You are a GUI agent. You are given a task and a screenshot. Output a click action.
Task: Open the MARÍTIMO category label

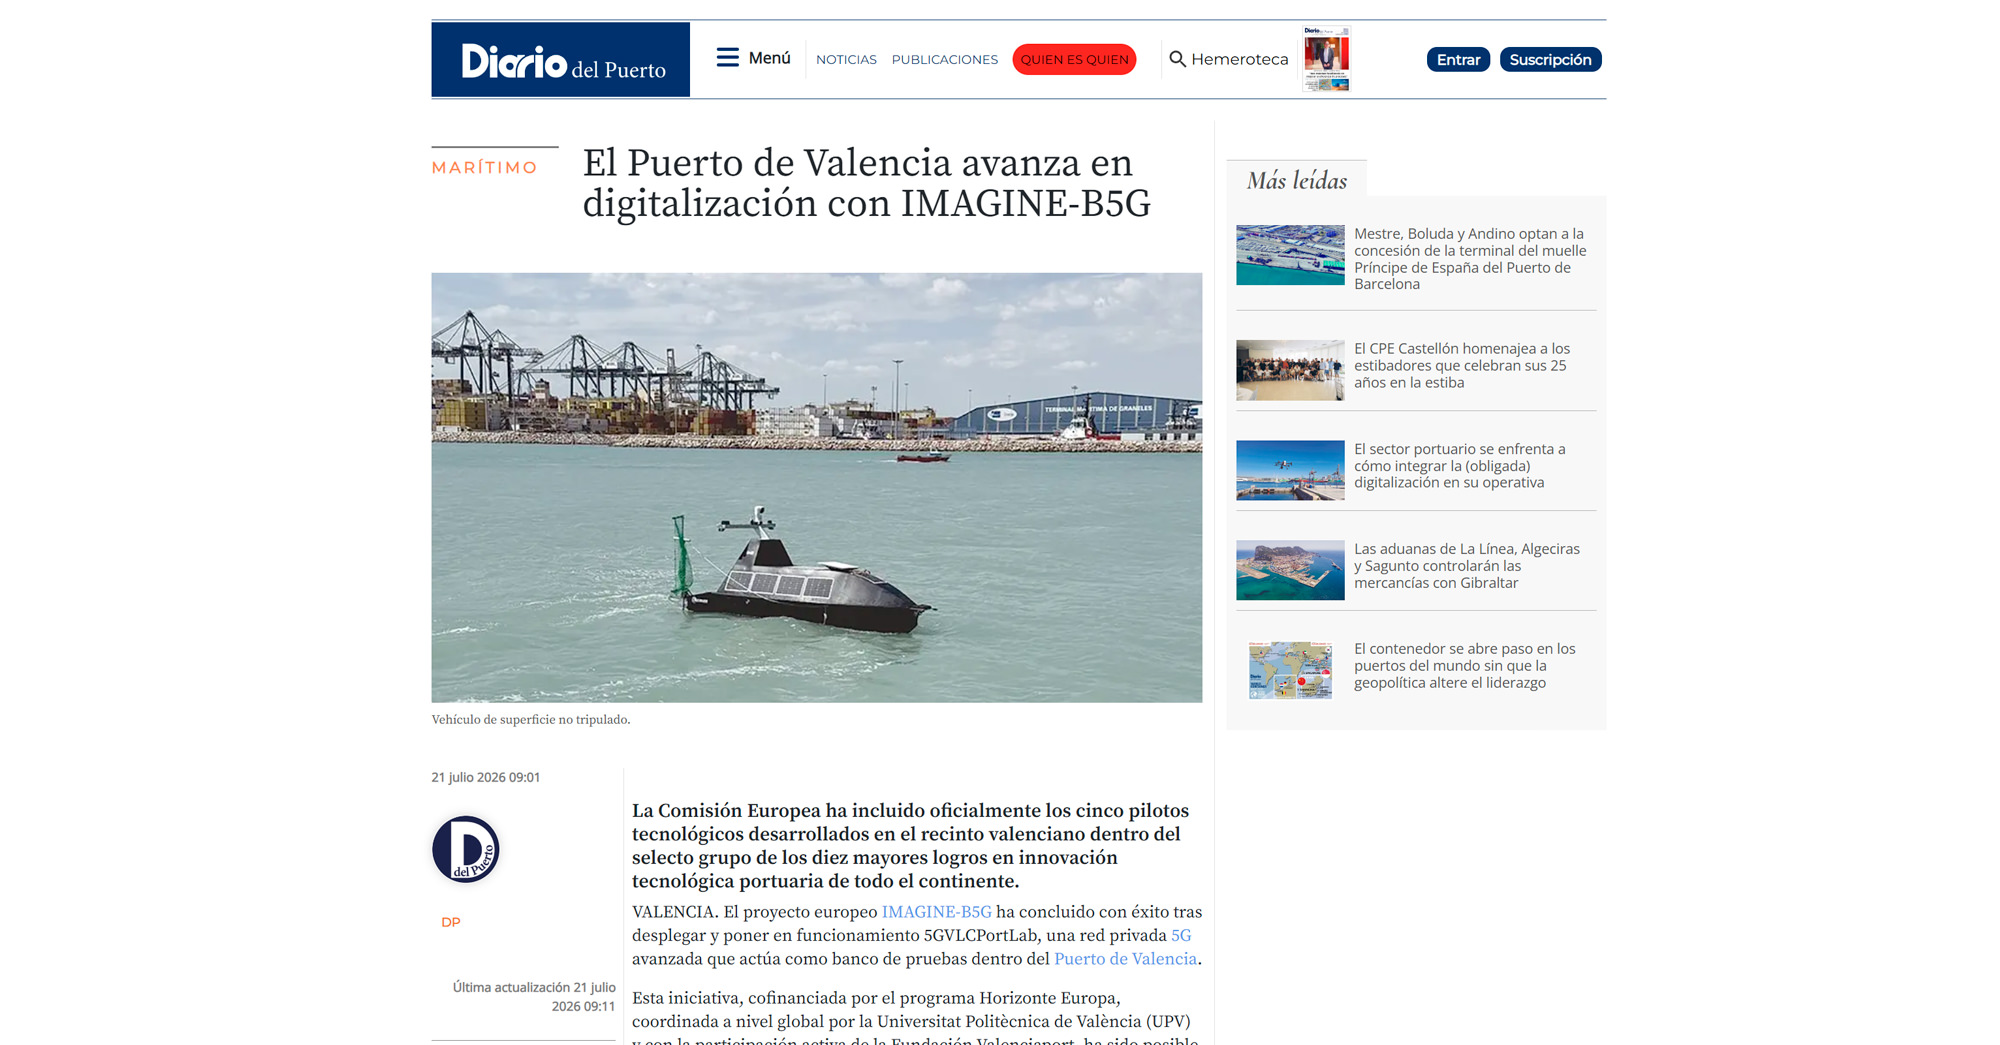tap(484, 167)
